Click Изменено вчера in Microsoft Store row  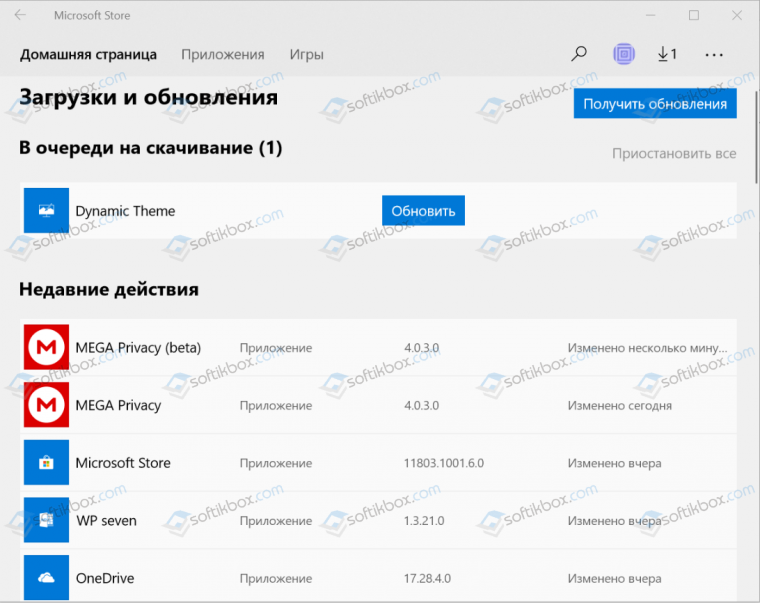615,463
